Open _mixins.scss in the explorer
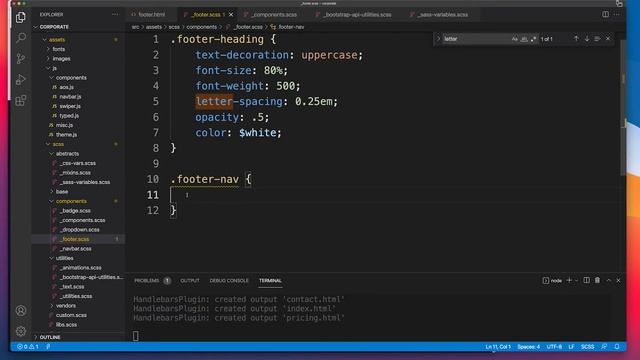 [75, 173]
